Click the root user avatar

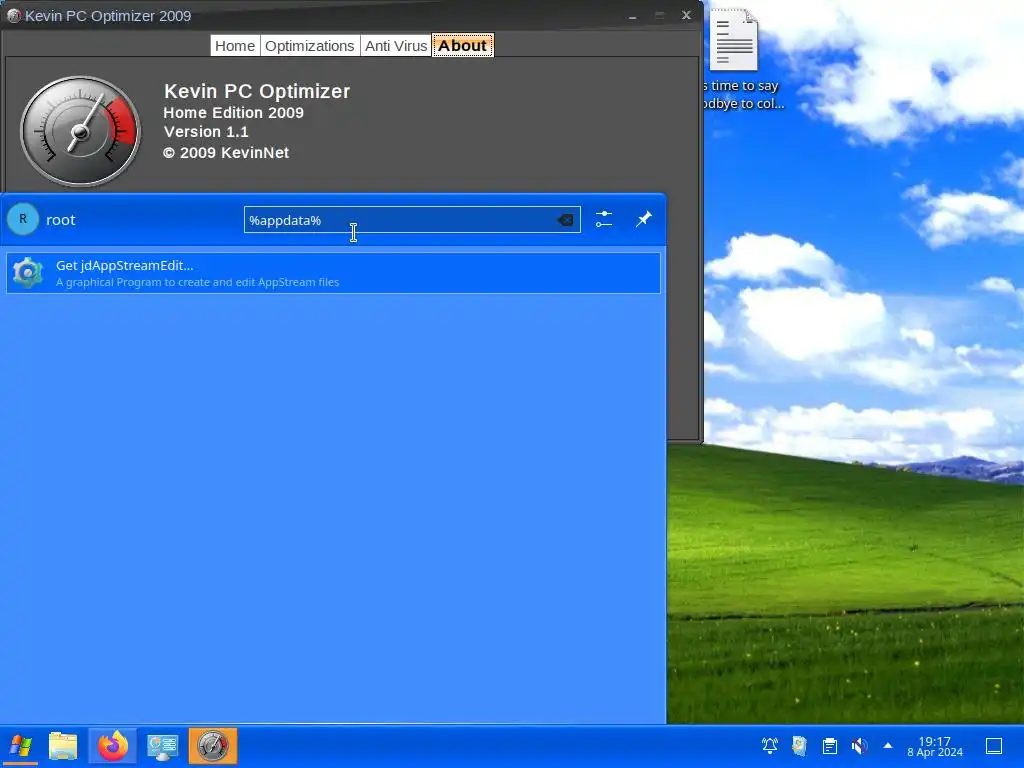(x=23, y=219)
